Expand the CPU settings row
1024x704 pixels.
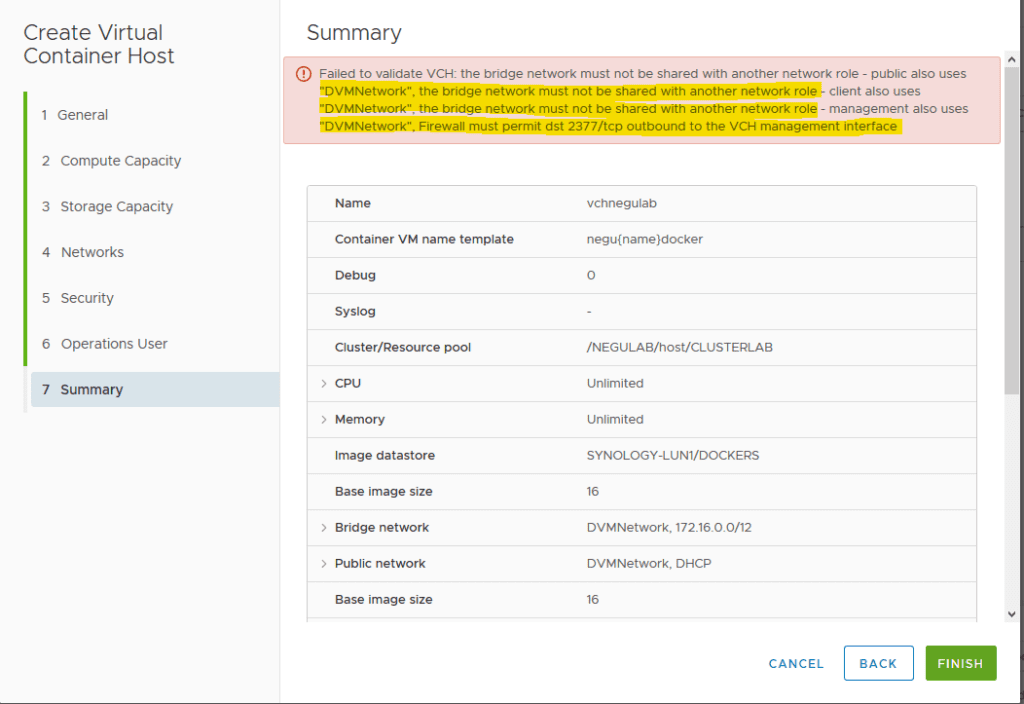(322, 383)
